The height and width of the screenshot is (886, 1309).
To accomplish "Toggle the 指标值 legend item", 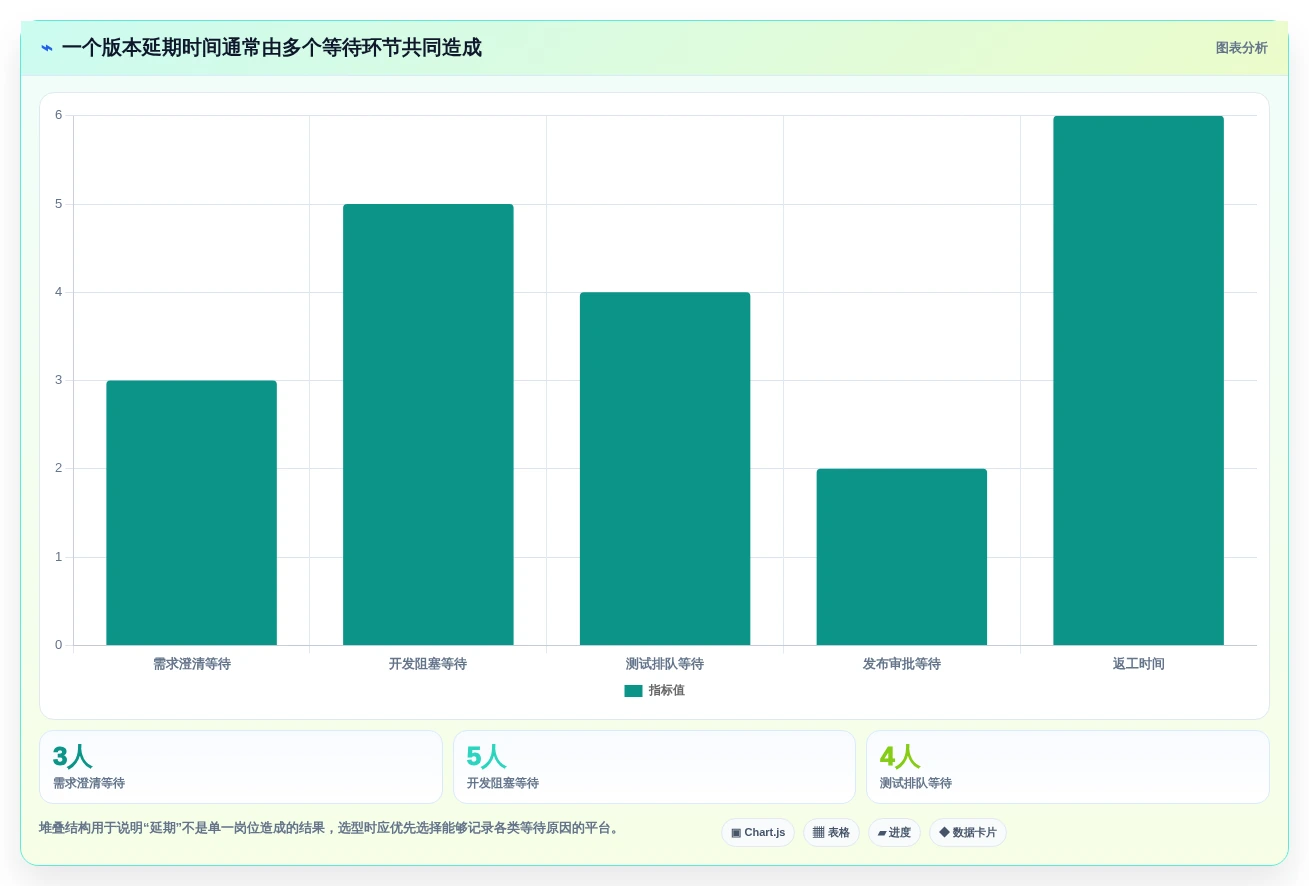I will [654, 690].
